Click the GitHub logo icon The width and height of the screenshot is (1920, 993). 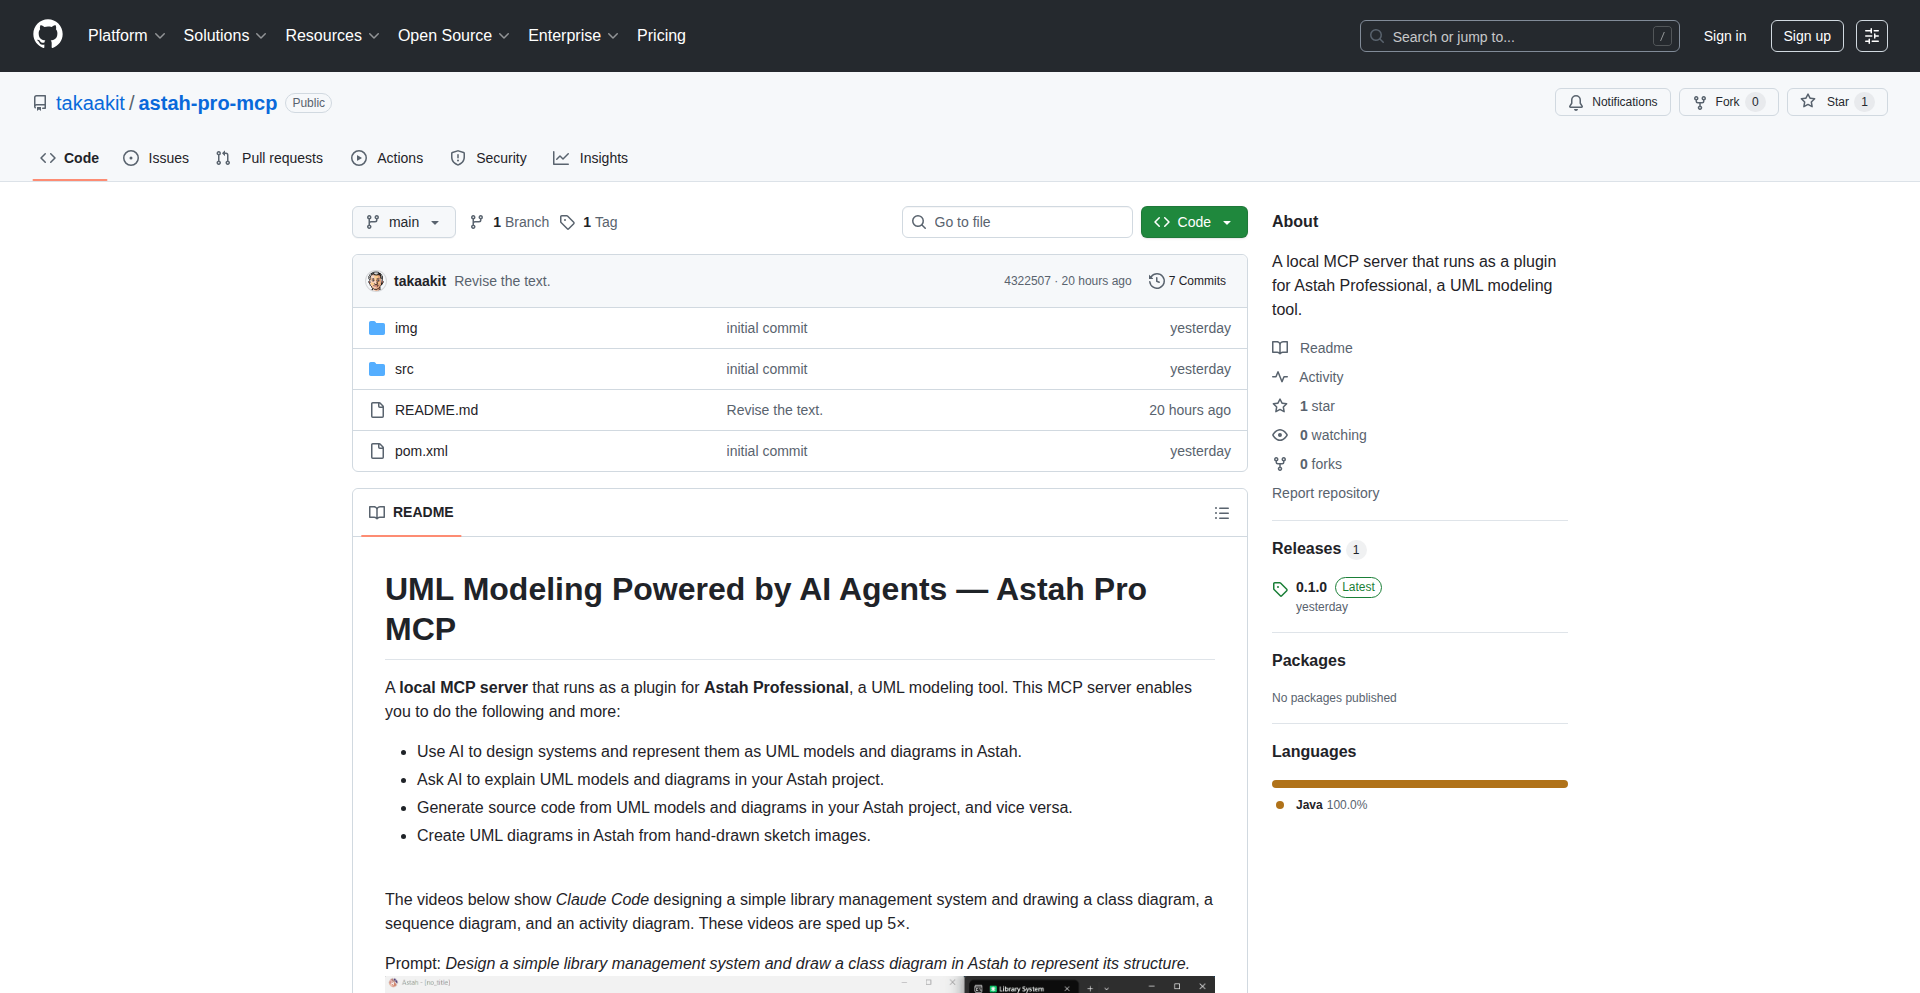tap(48, 35)
